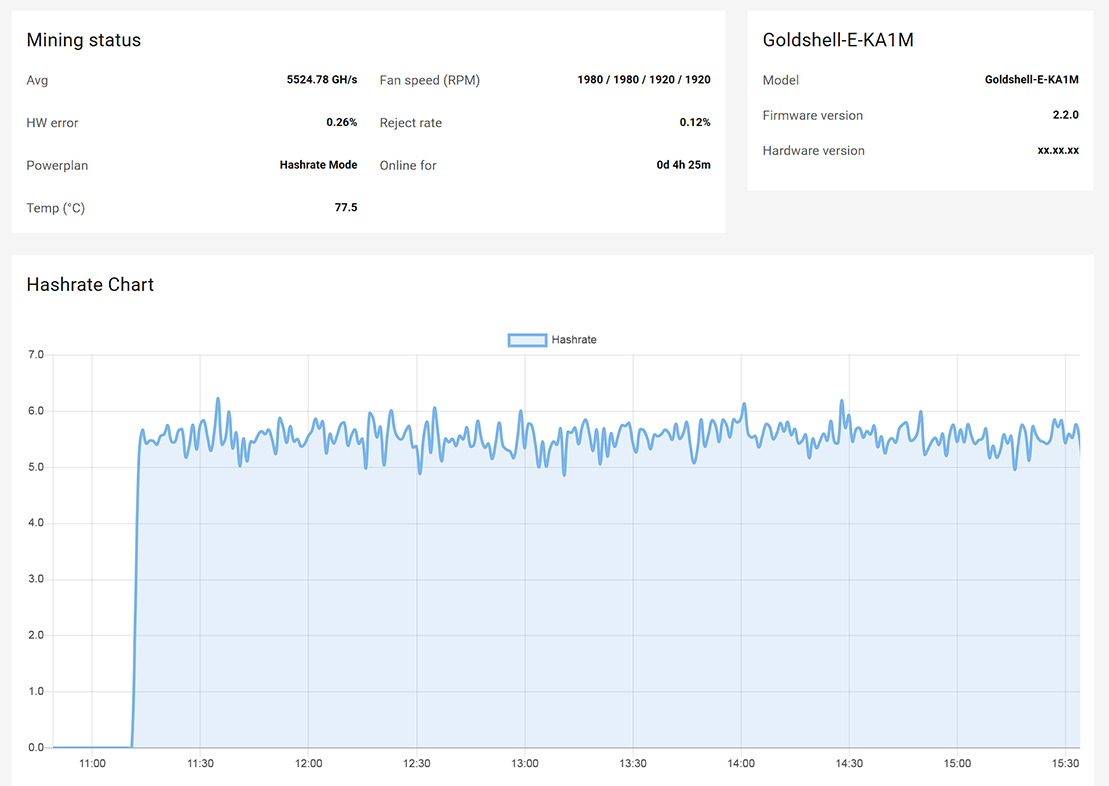The height and width of the screenshot is (786, 1109).
Task: Click the Hashrate Chart title
Action: point(90,285)
